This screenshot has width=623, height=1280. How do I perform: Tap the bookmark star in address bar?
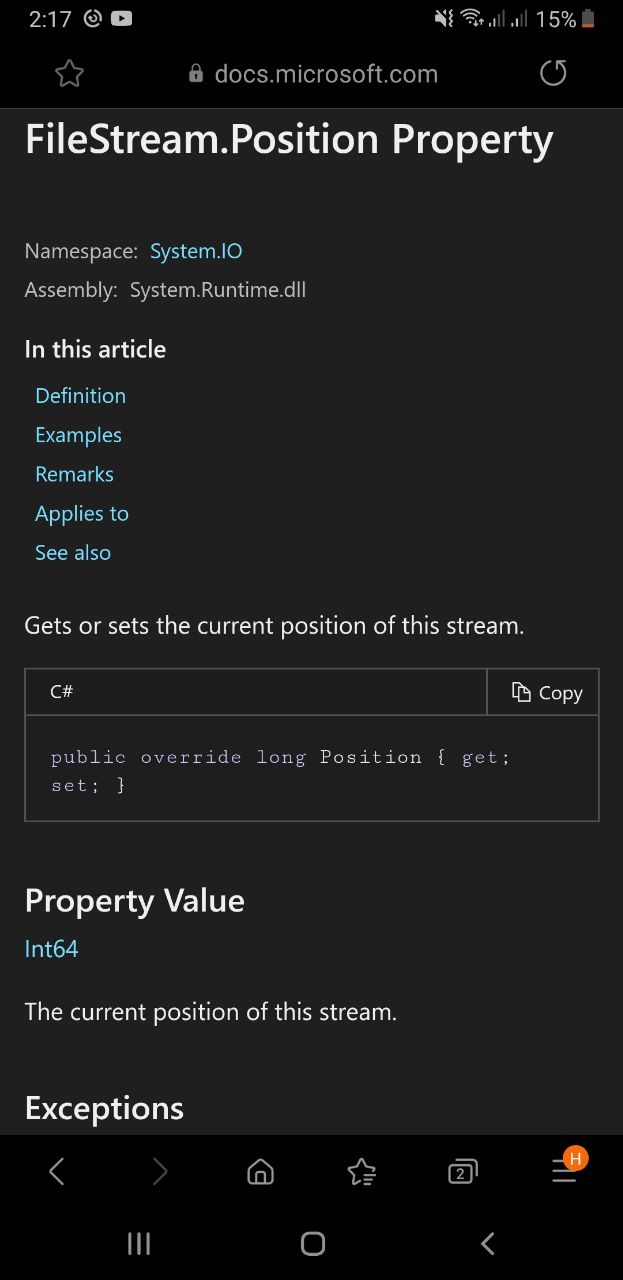point(69,73)
